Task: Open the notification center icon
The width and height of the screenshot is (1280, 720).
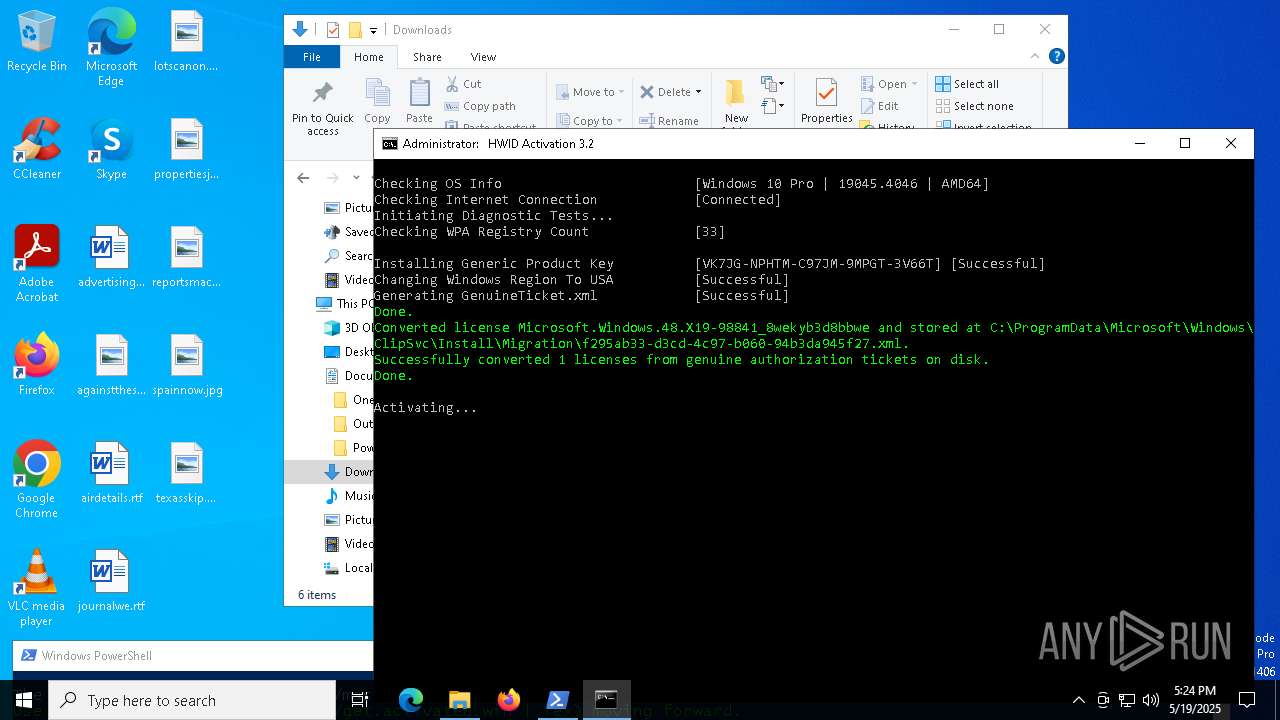Action: point(1246,700)
